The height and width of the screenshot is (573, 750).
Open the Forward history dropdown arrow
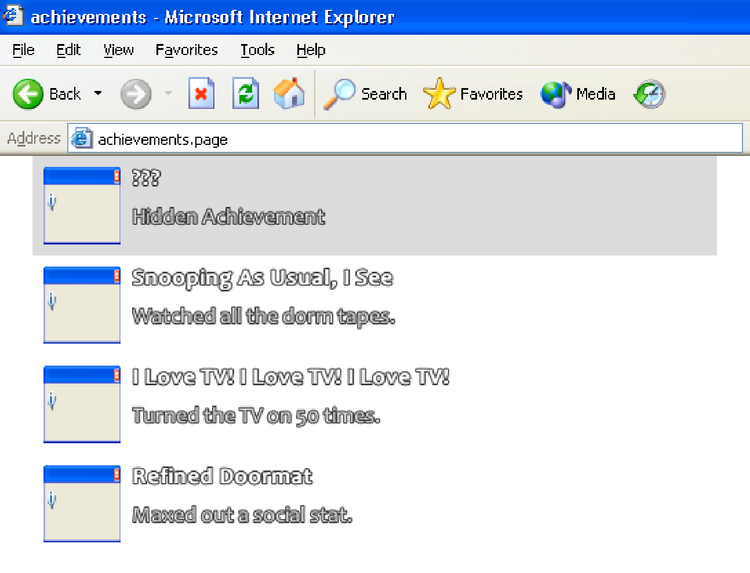click(x=168, y=93)
